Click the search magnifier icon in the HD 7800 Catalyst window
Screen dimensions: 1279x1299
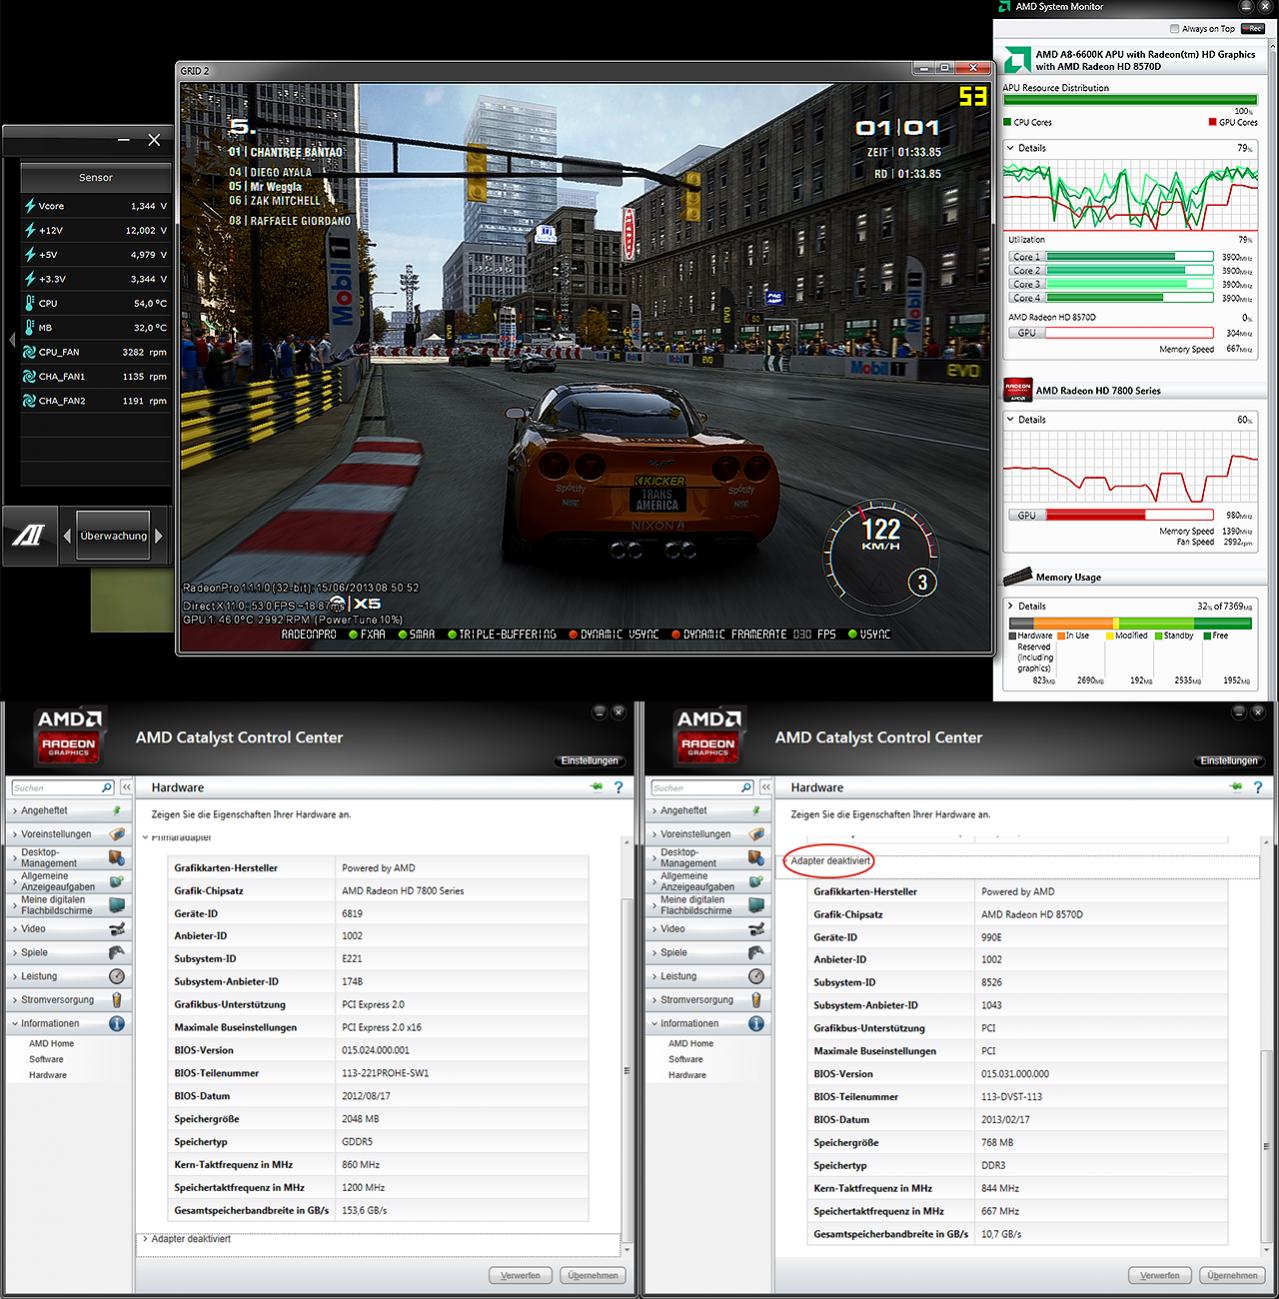click(107, 787)
